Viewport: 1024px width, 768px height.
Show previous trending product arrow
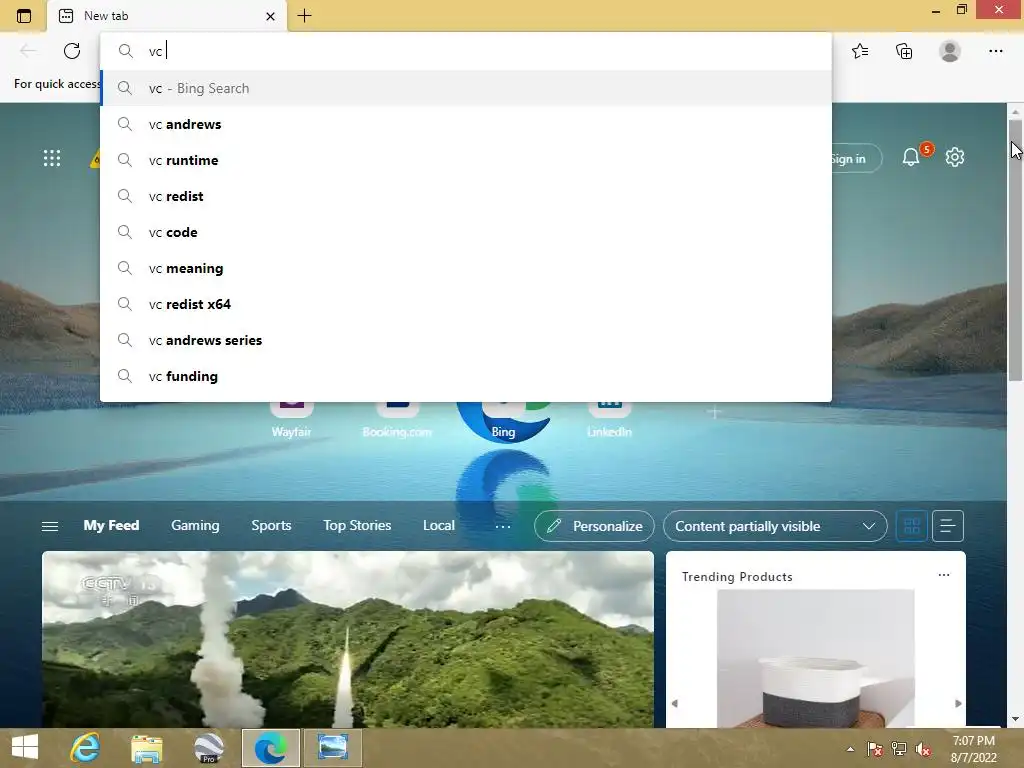(675, 703)
